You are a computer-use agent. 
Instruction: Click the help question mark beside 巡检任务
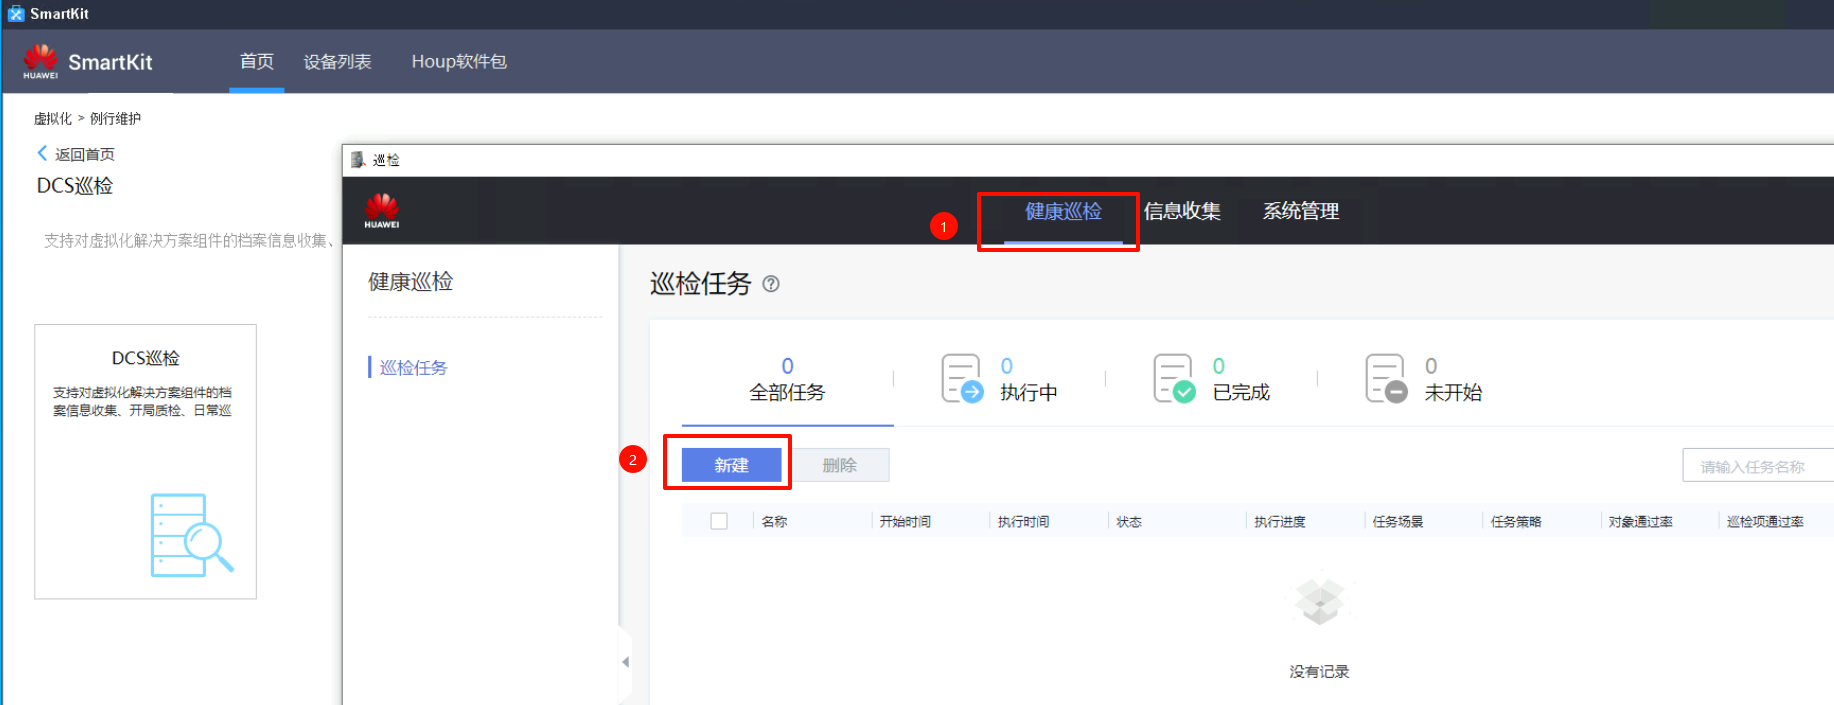pyautogui.click(x=771, y=284)
